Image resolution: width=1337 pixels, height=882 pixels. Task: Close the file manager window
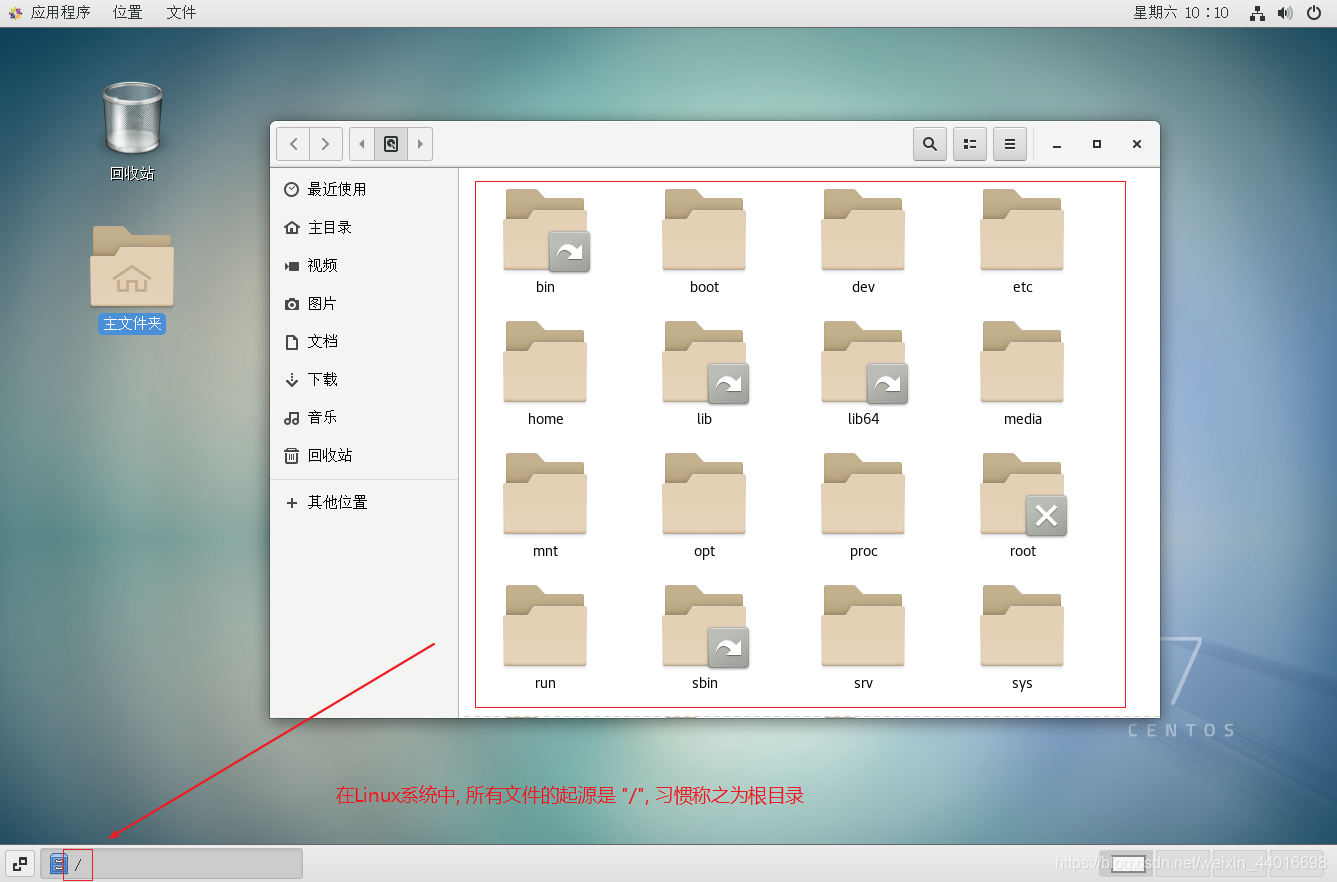point(1137,144)
